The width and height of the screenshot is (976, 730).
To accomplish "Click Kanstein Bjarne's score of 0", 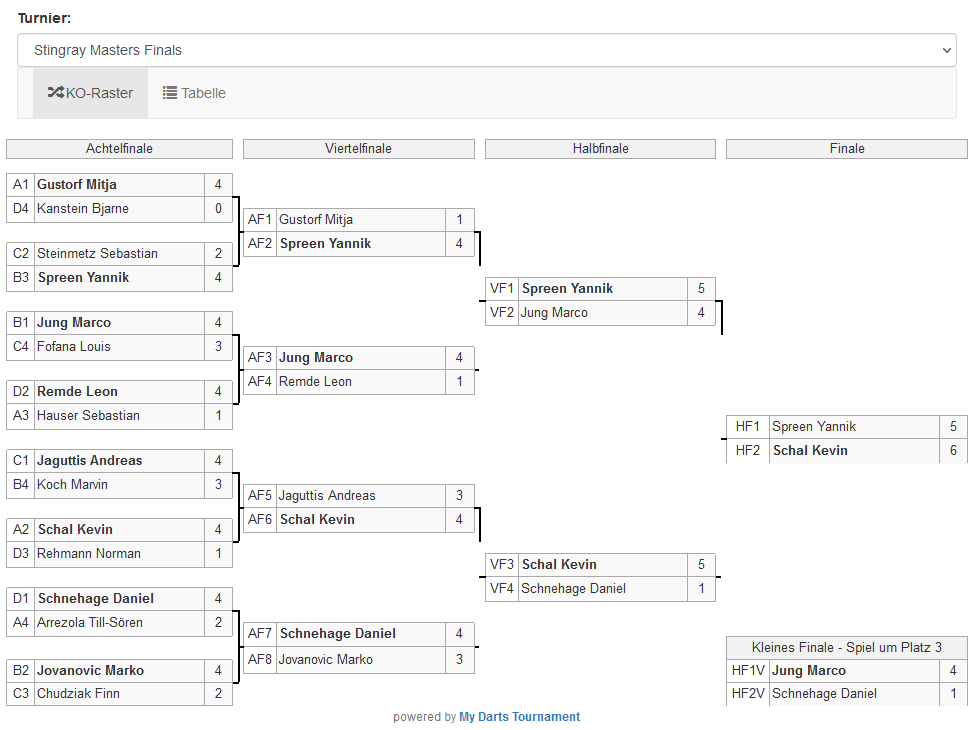I will (218, 208).
